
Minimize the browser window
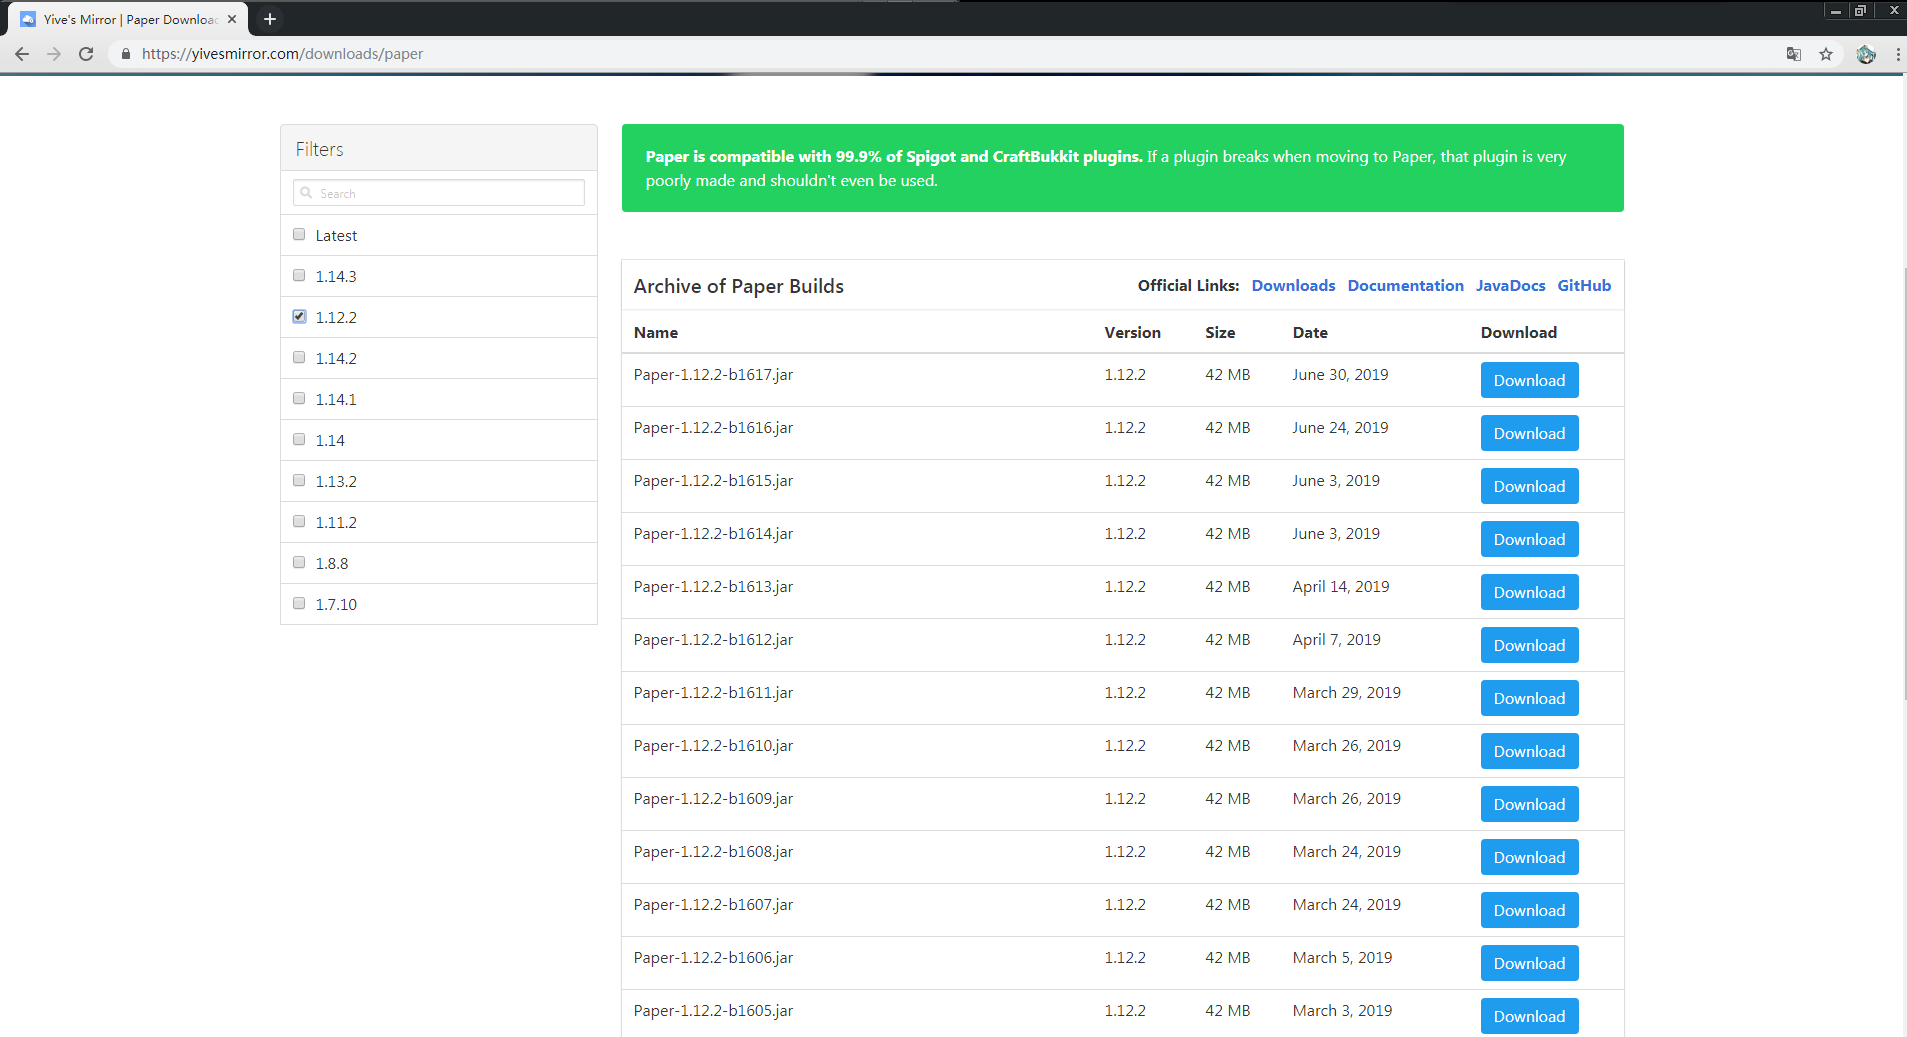pos(1836,11)
